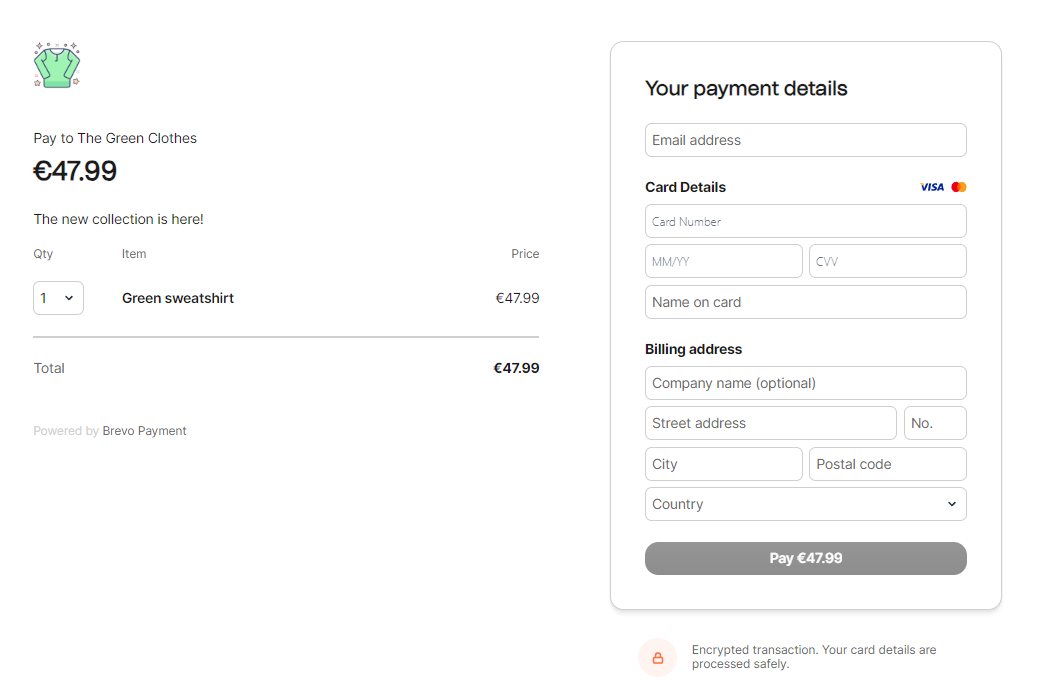Select the Street address field
This screenshot has height=700, width=1040.
[x=771, y=423]
